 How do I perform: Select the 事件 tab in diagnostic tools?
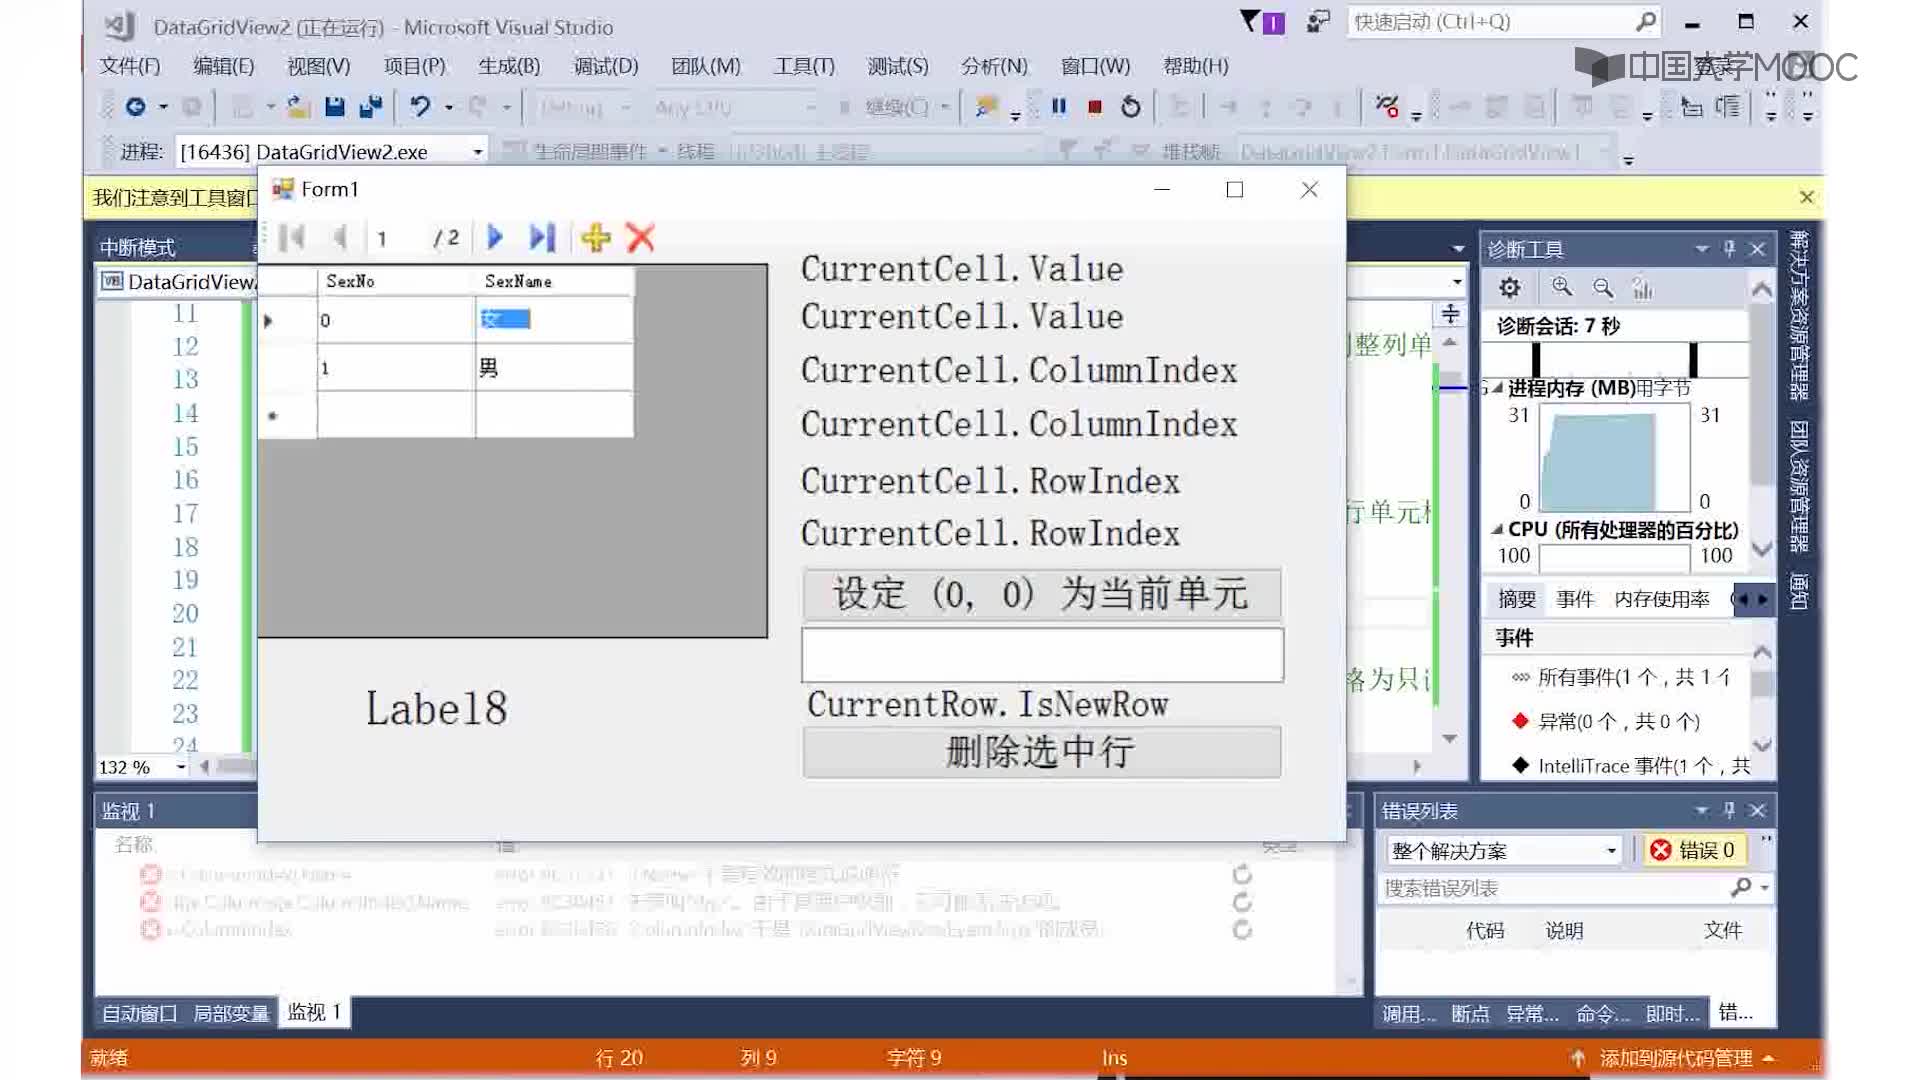click(1575, 599)
